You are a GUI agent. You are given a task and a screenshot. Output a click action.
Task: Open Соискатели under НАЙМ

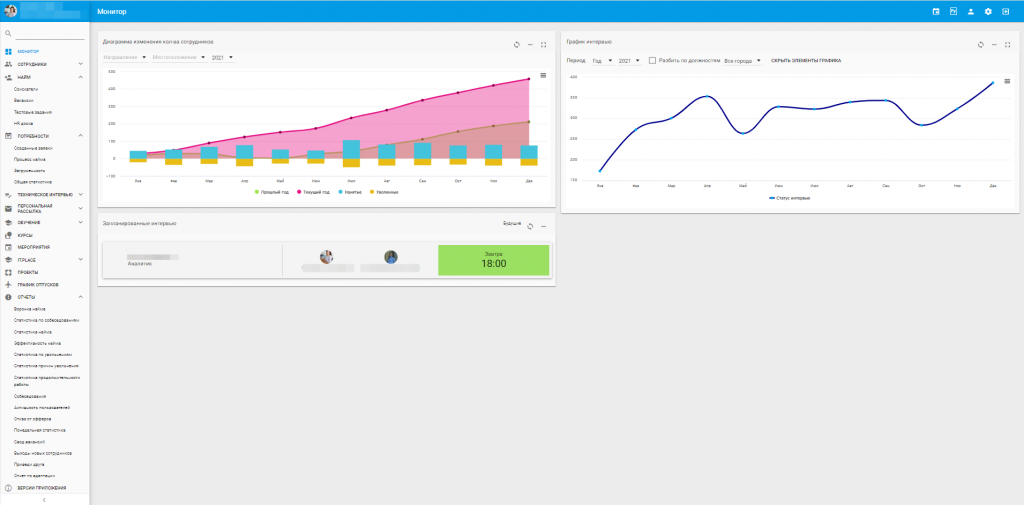tap(25, 89)
